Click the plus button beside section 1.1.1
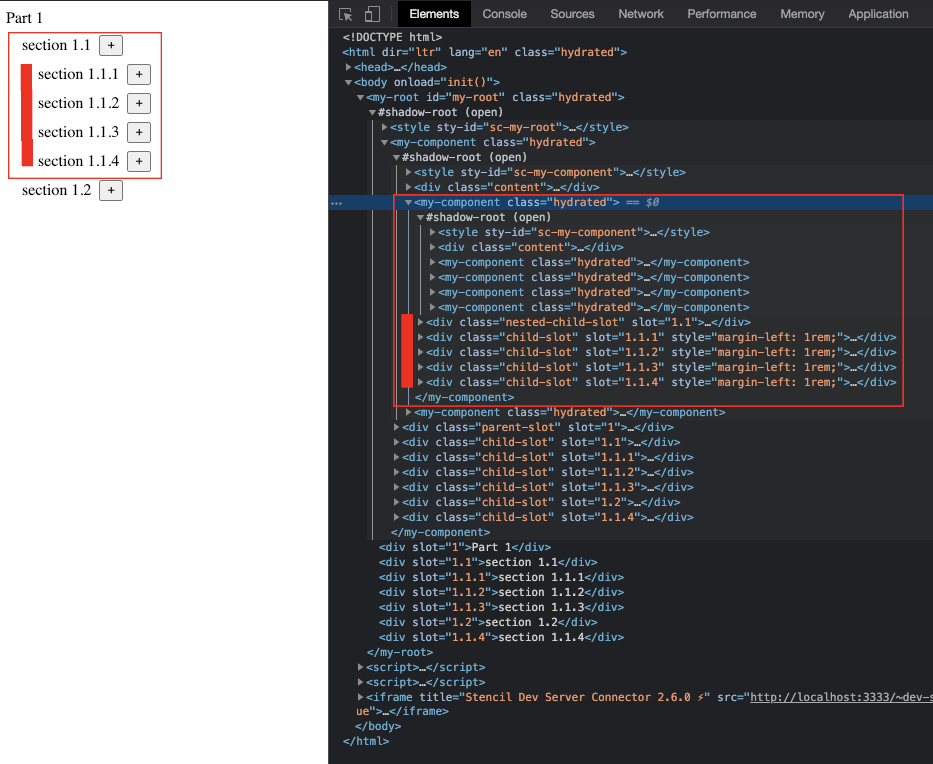 click(x=139, y=74)
